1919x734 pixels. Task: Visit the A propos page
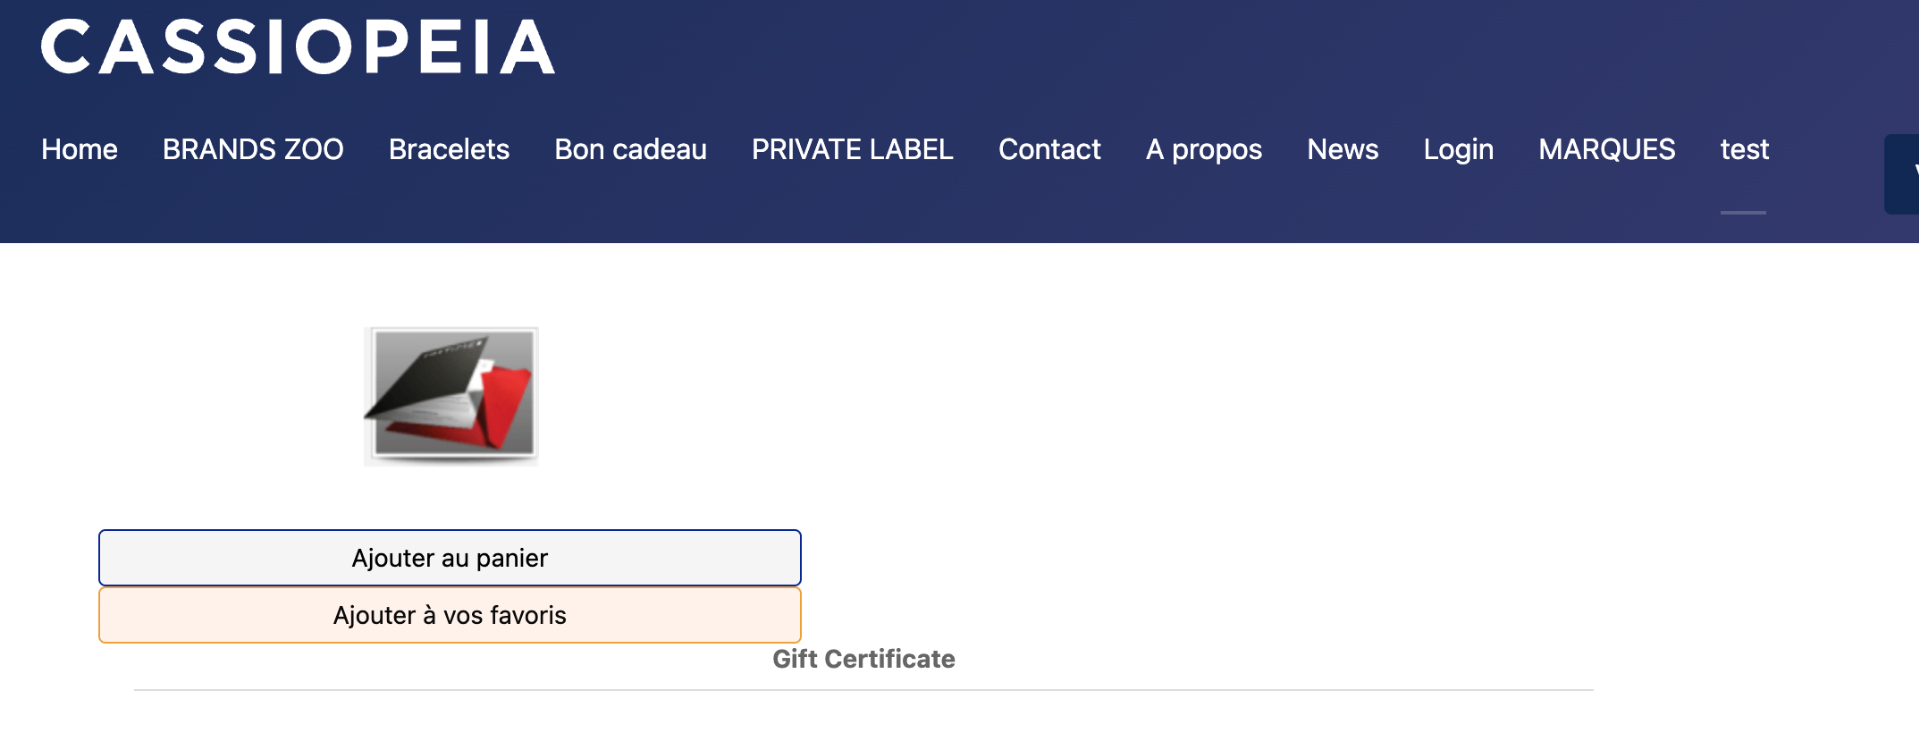pos(1203,149)
